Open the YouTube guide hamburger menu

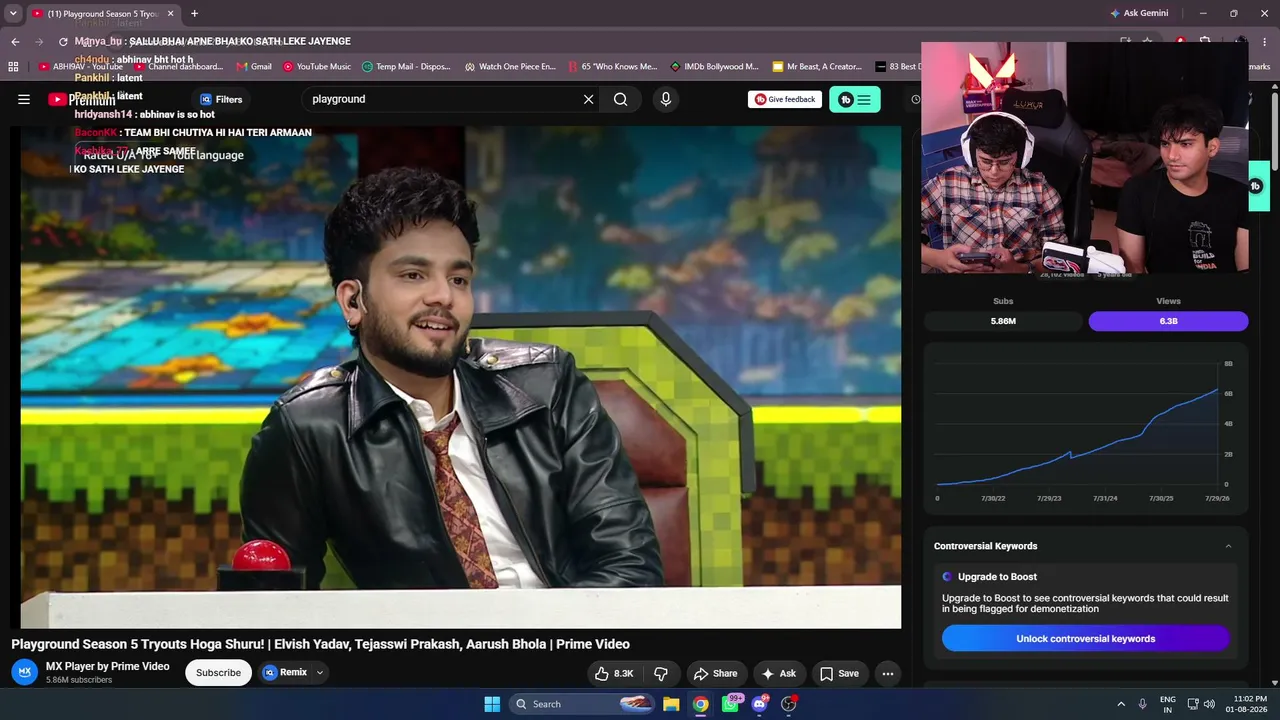tap(24, 99)
